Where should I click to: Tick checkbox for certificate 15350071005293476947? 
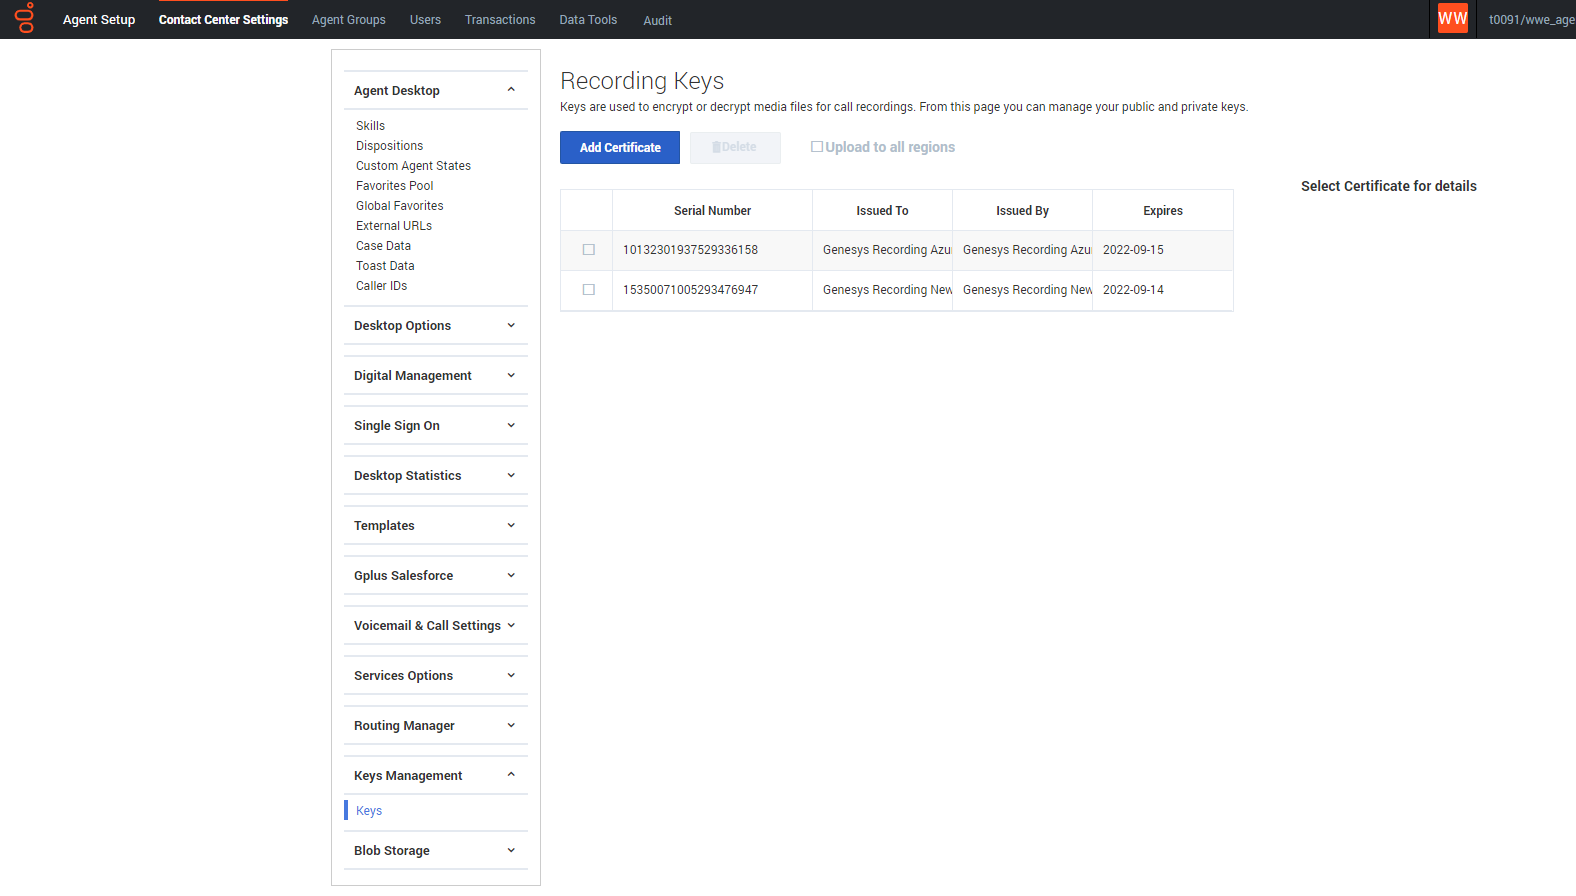pos(589,290)
